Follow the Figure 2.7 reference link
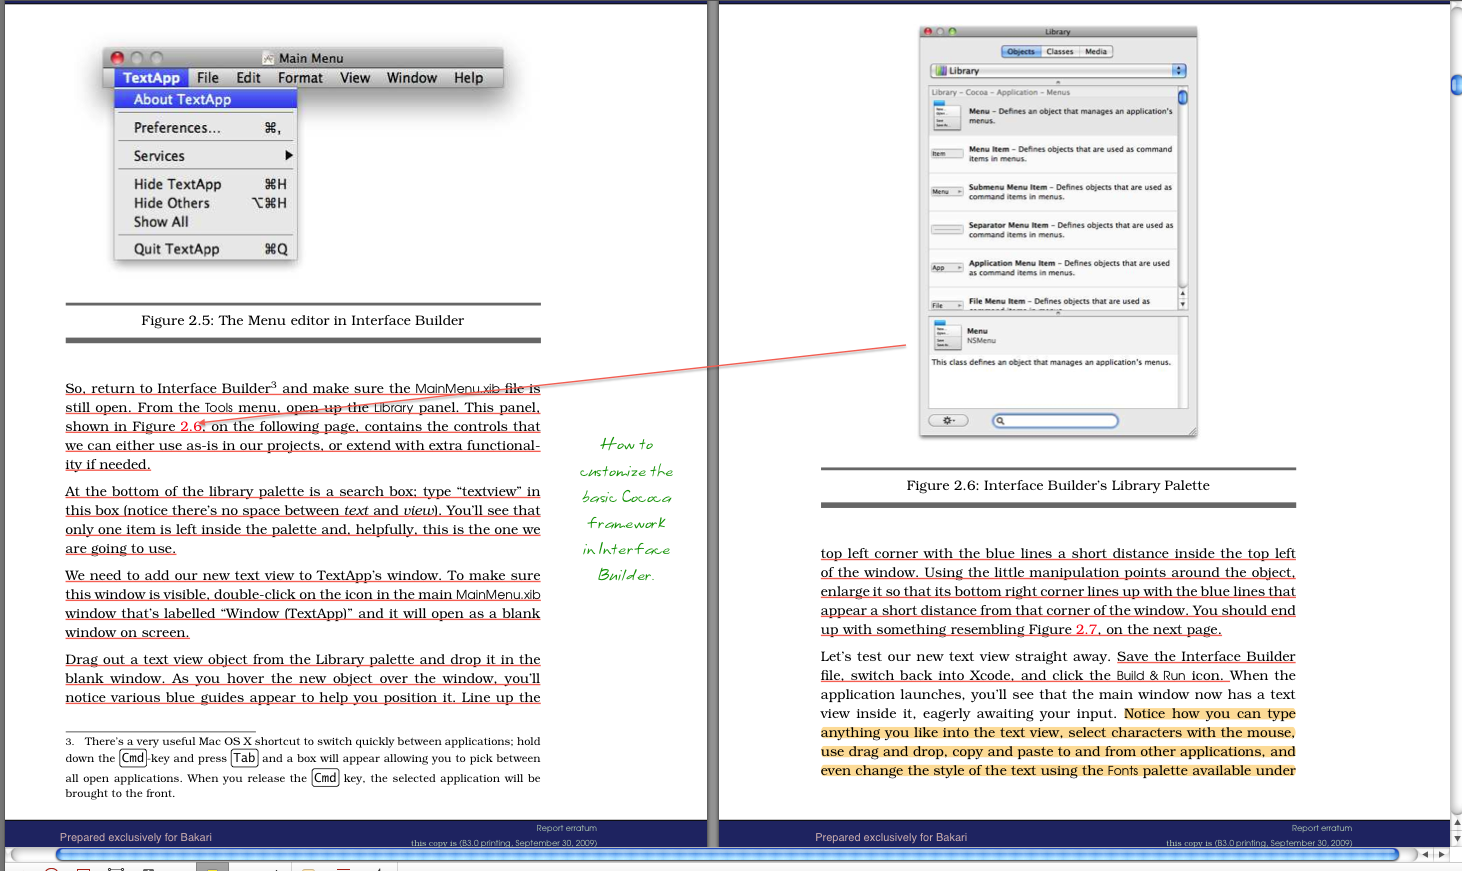The image size is (1462, 871). pos(1086,630)
